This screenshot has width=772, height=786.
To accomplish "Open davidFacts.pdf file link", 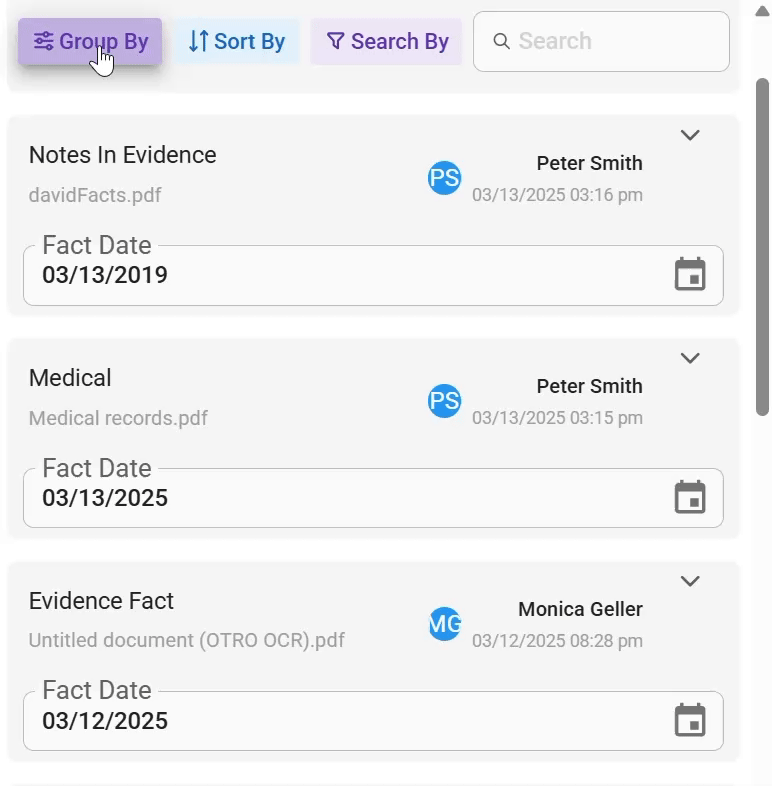I will pos(95,195).
